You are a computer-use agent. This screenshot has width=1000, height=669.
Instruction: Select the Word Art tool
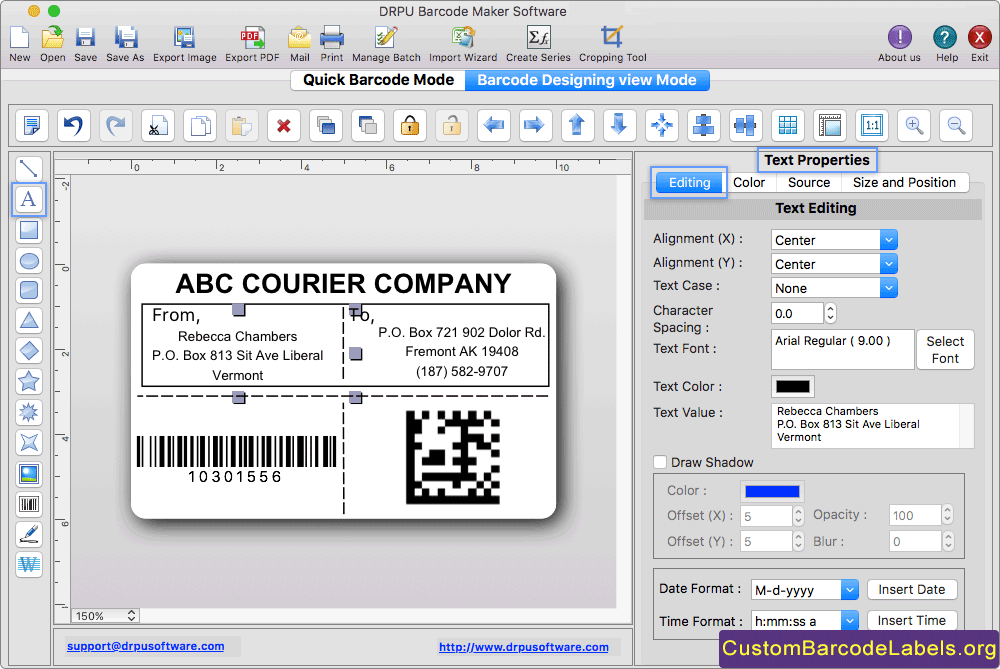coord(29,564)
